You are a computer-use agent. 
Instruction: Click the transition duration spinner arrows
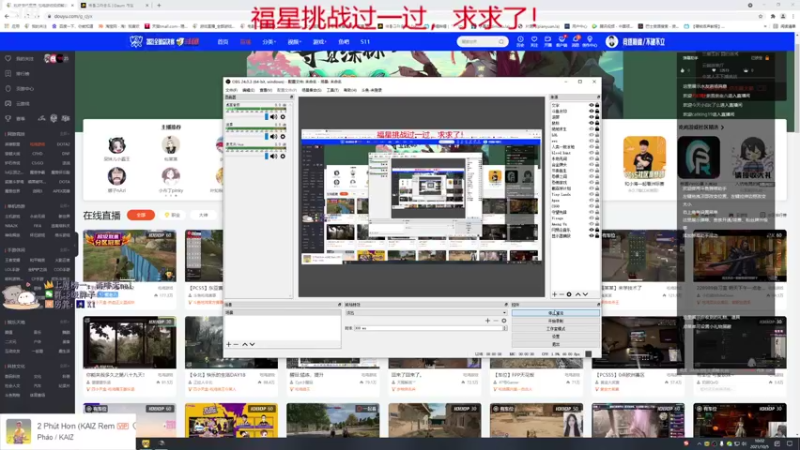click(505, 328)
